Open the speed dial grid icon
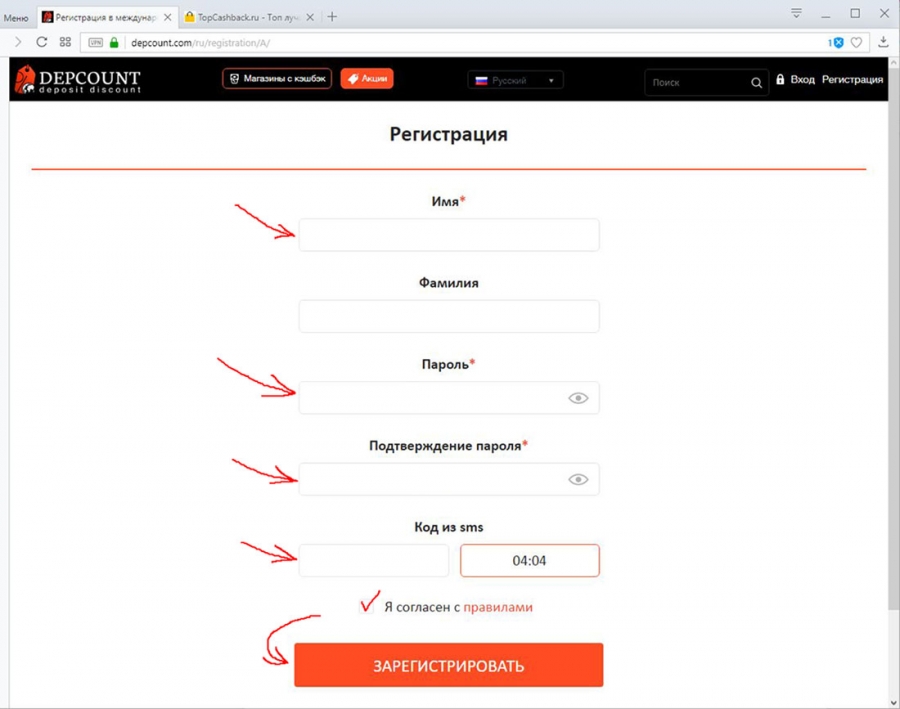900x709 pixels. [x=65, y=42]
